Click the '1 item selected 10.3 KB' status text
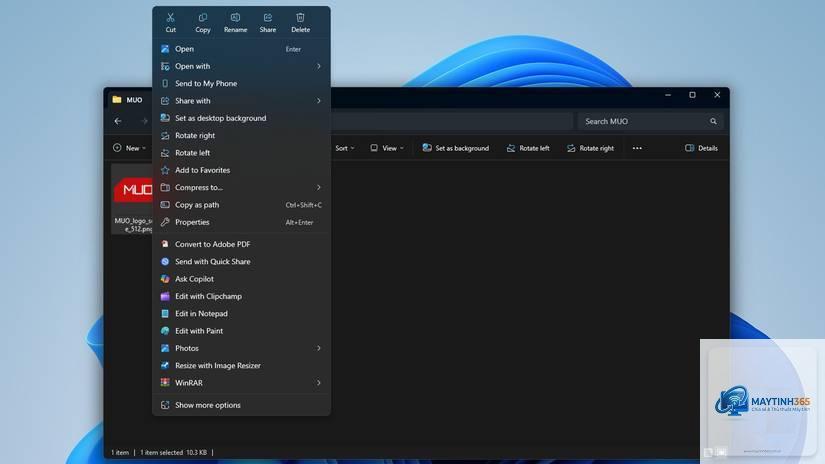 pyautogui.click(x=174, y=452)
